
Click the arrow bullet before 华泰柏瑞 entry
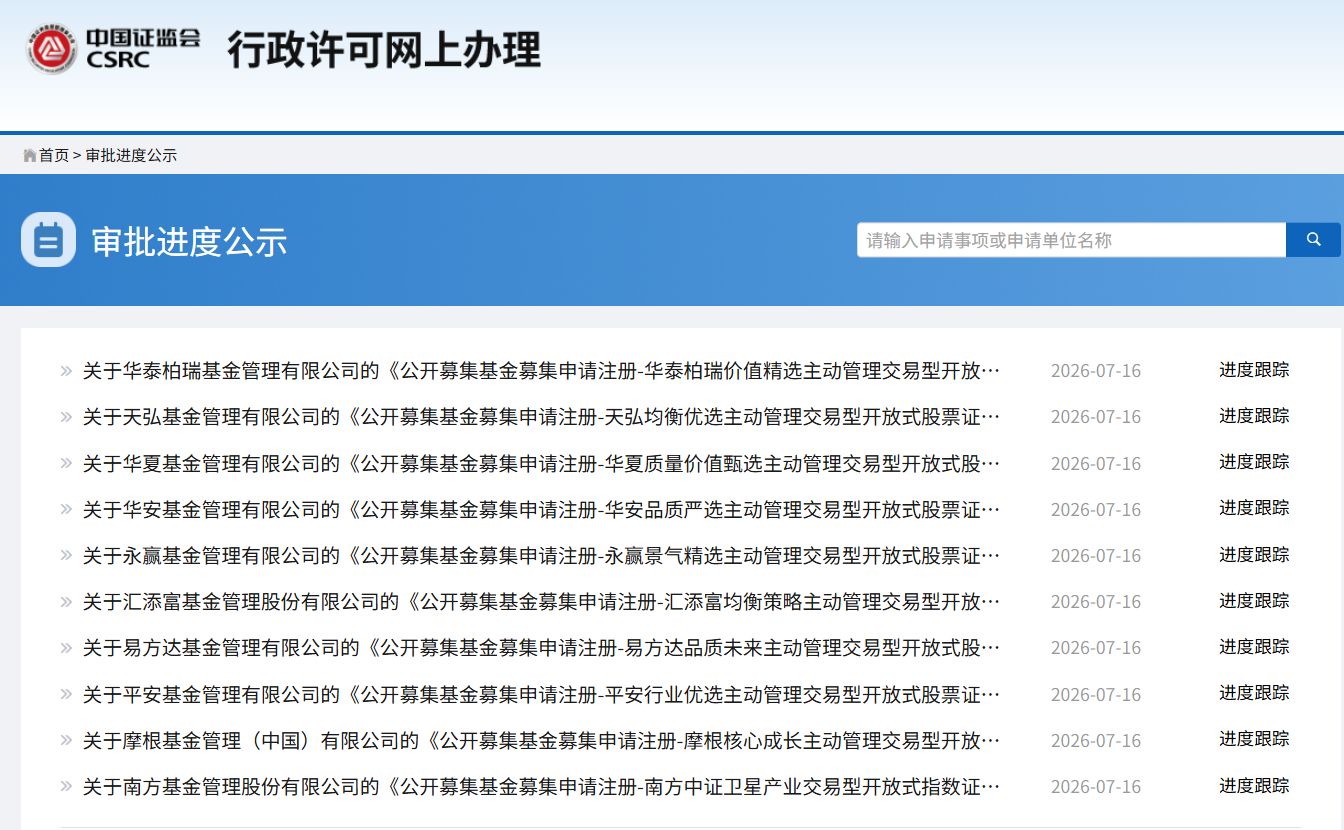click(x=66, y=371)
